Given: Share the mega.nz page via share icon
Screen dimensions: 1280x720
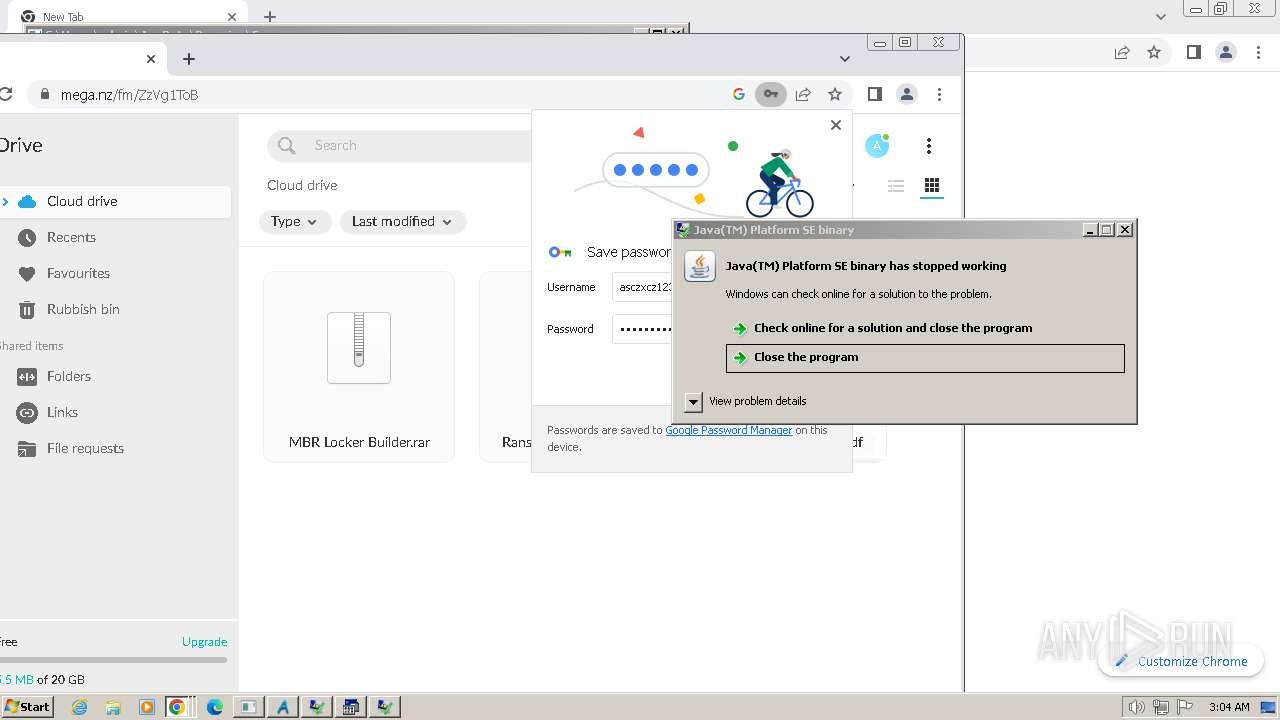Looking at the screenshot, I should tap(803, 94).
